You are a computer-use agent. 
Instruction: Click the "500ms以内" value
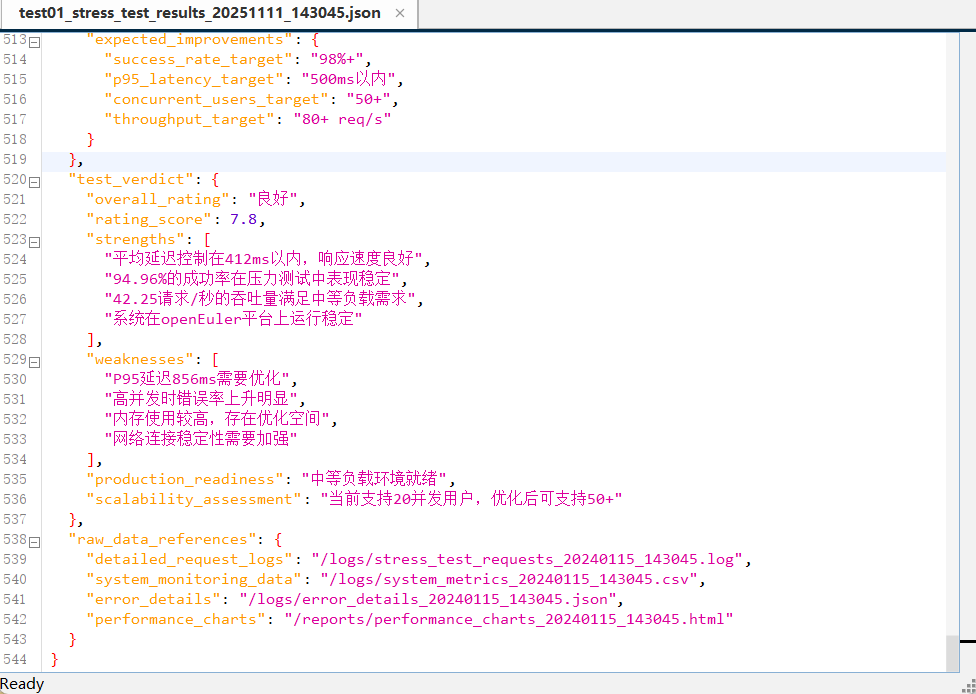349,80
